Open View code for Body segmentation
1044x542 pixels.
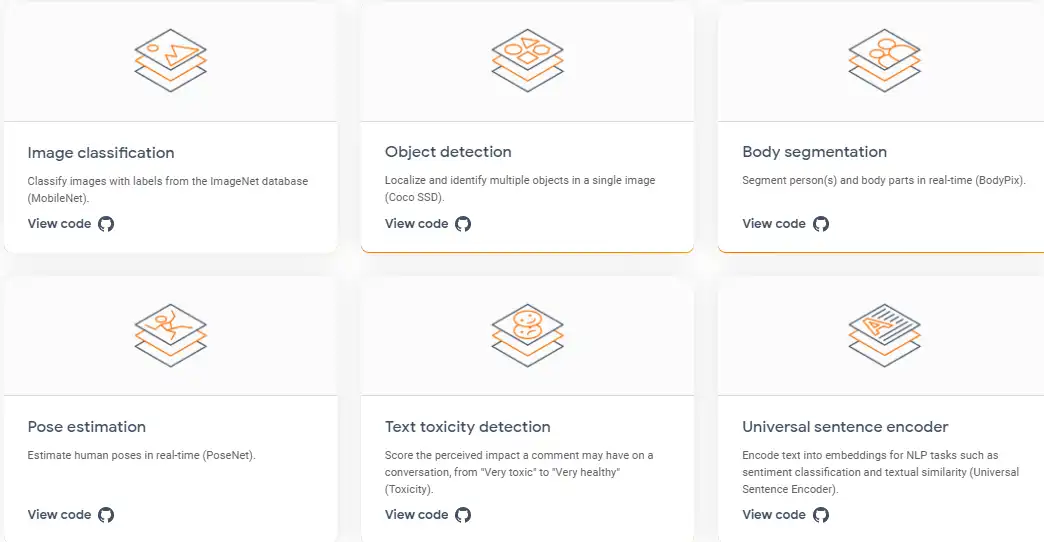click(773, 224)
